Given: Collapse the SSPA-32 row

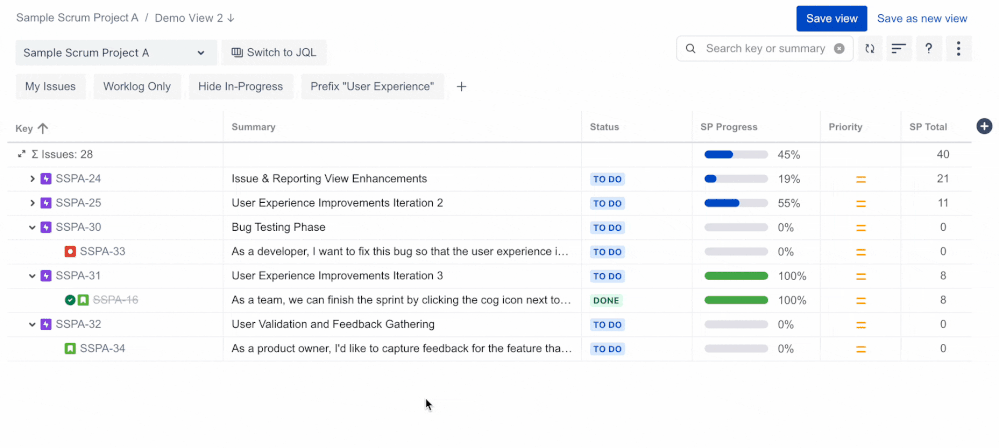Looking at the screenshot, I should coord(32,324).
